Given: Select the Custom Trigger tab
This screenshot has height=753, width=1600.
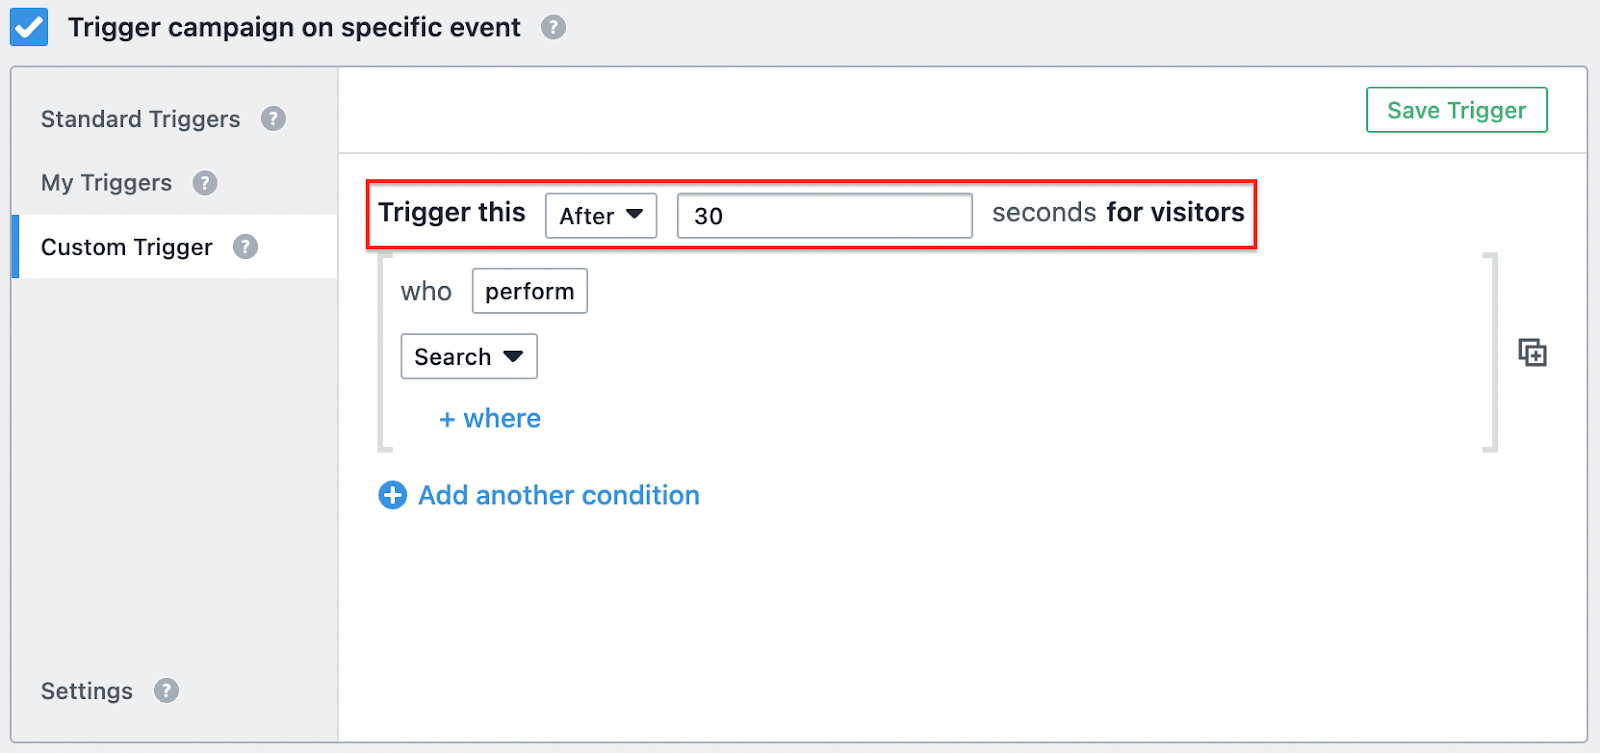Looking at the screenshot, I should click(x=127, y=247).
